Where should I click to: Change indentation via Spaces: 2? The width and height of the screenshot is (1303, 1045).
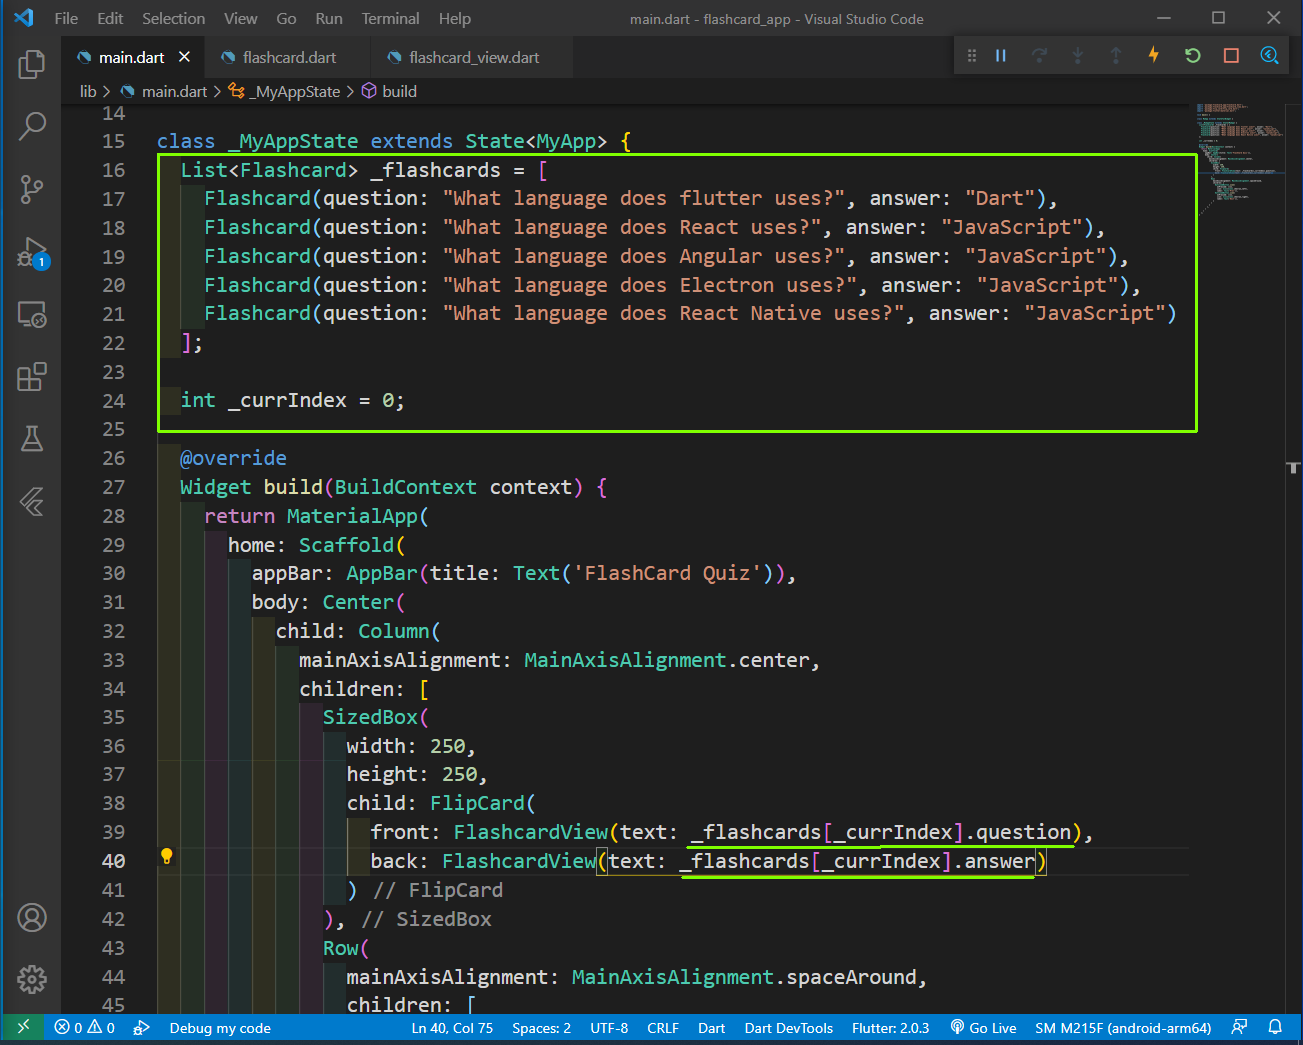click(541, 1028)
